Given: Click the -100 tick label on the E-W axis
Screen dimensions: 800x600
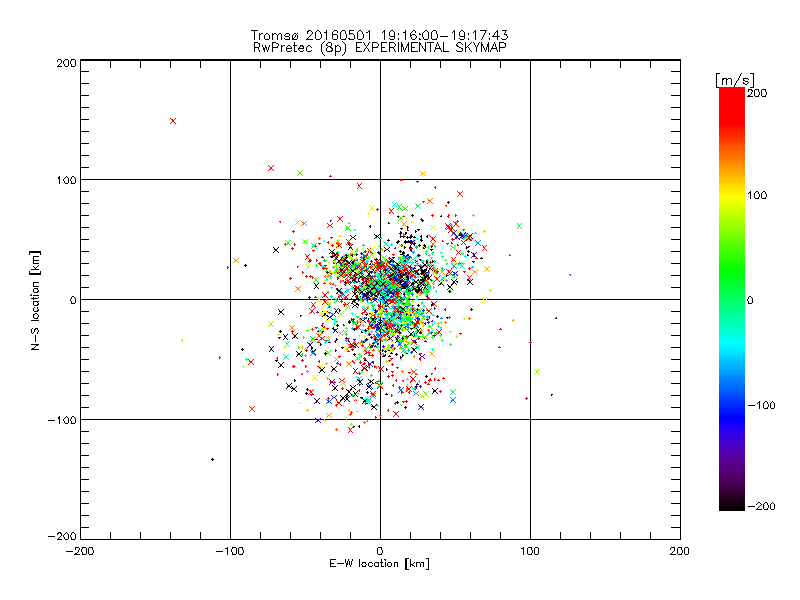Looking at the screenshot, I should (x=230, y=551).
